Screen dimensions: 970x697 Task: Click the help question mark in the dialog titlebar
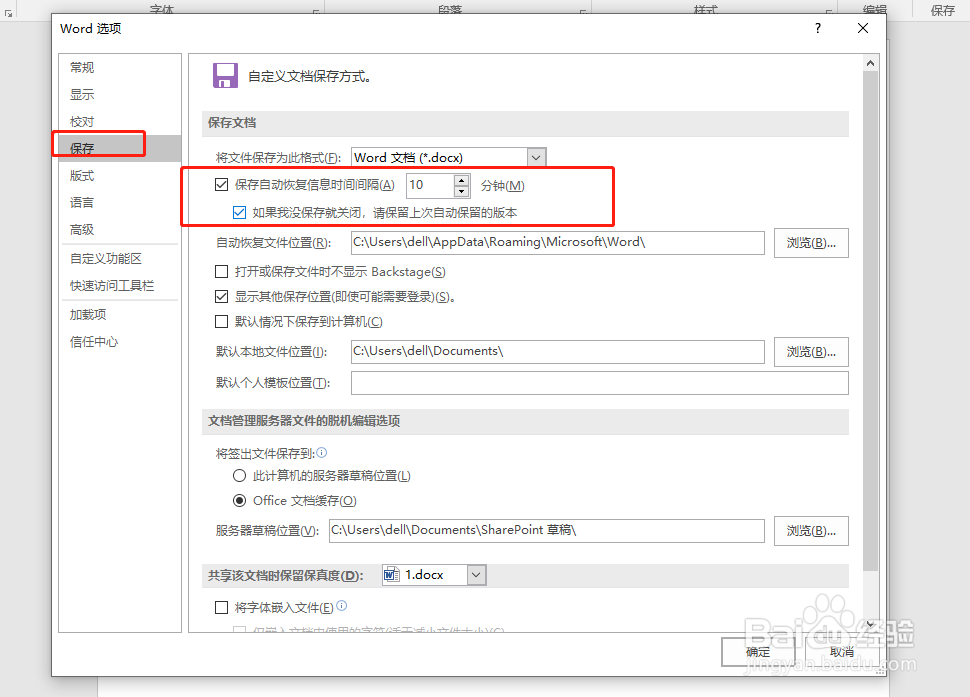tap(817, 28)
